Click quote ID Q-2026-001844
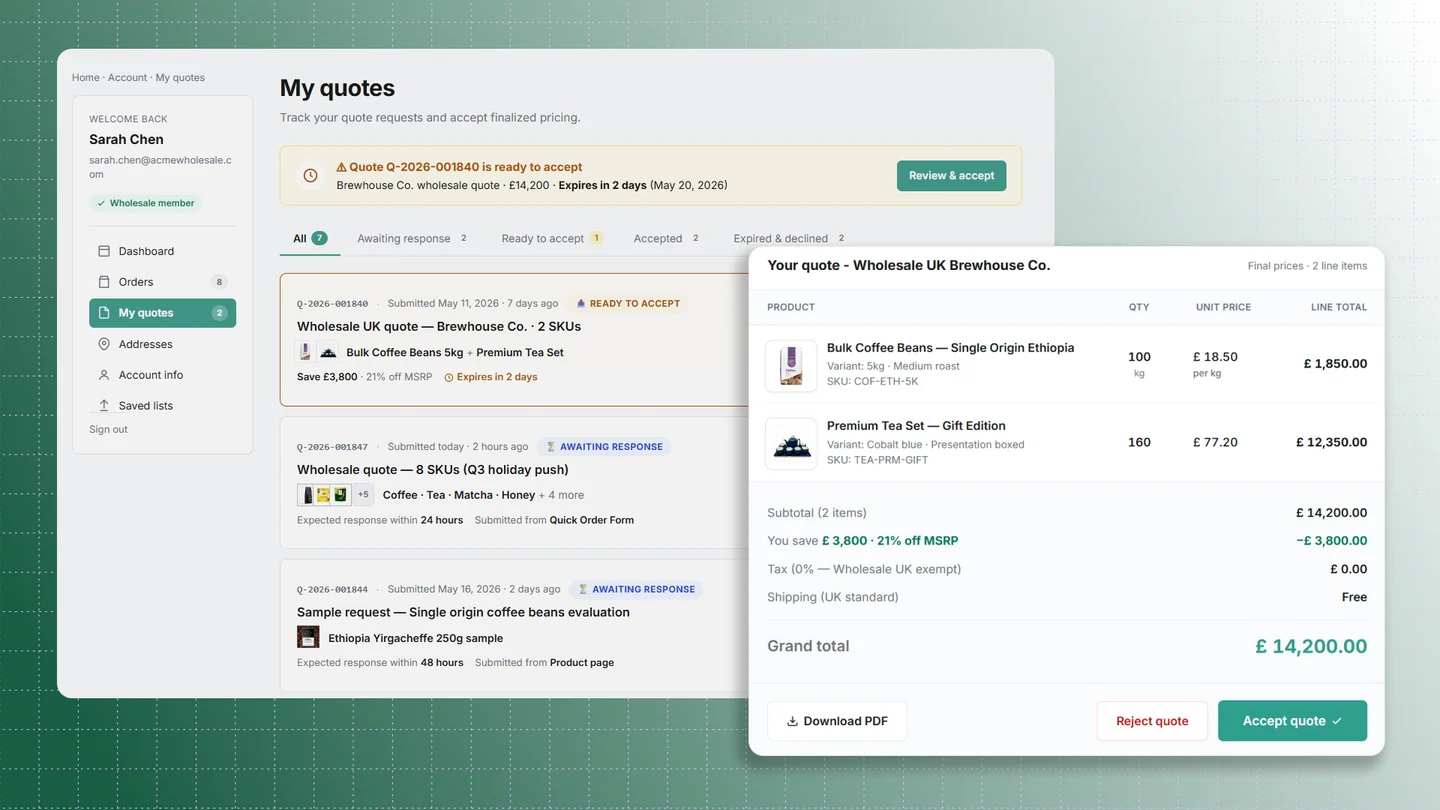This screenshot has width=1440, height=810. 332,590
